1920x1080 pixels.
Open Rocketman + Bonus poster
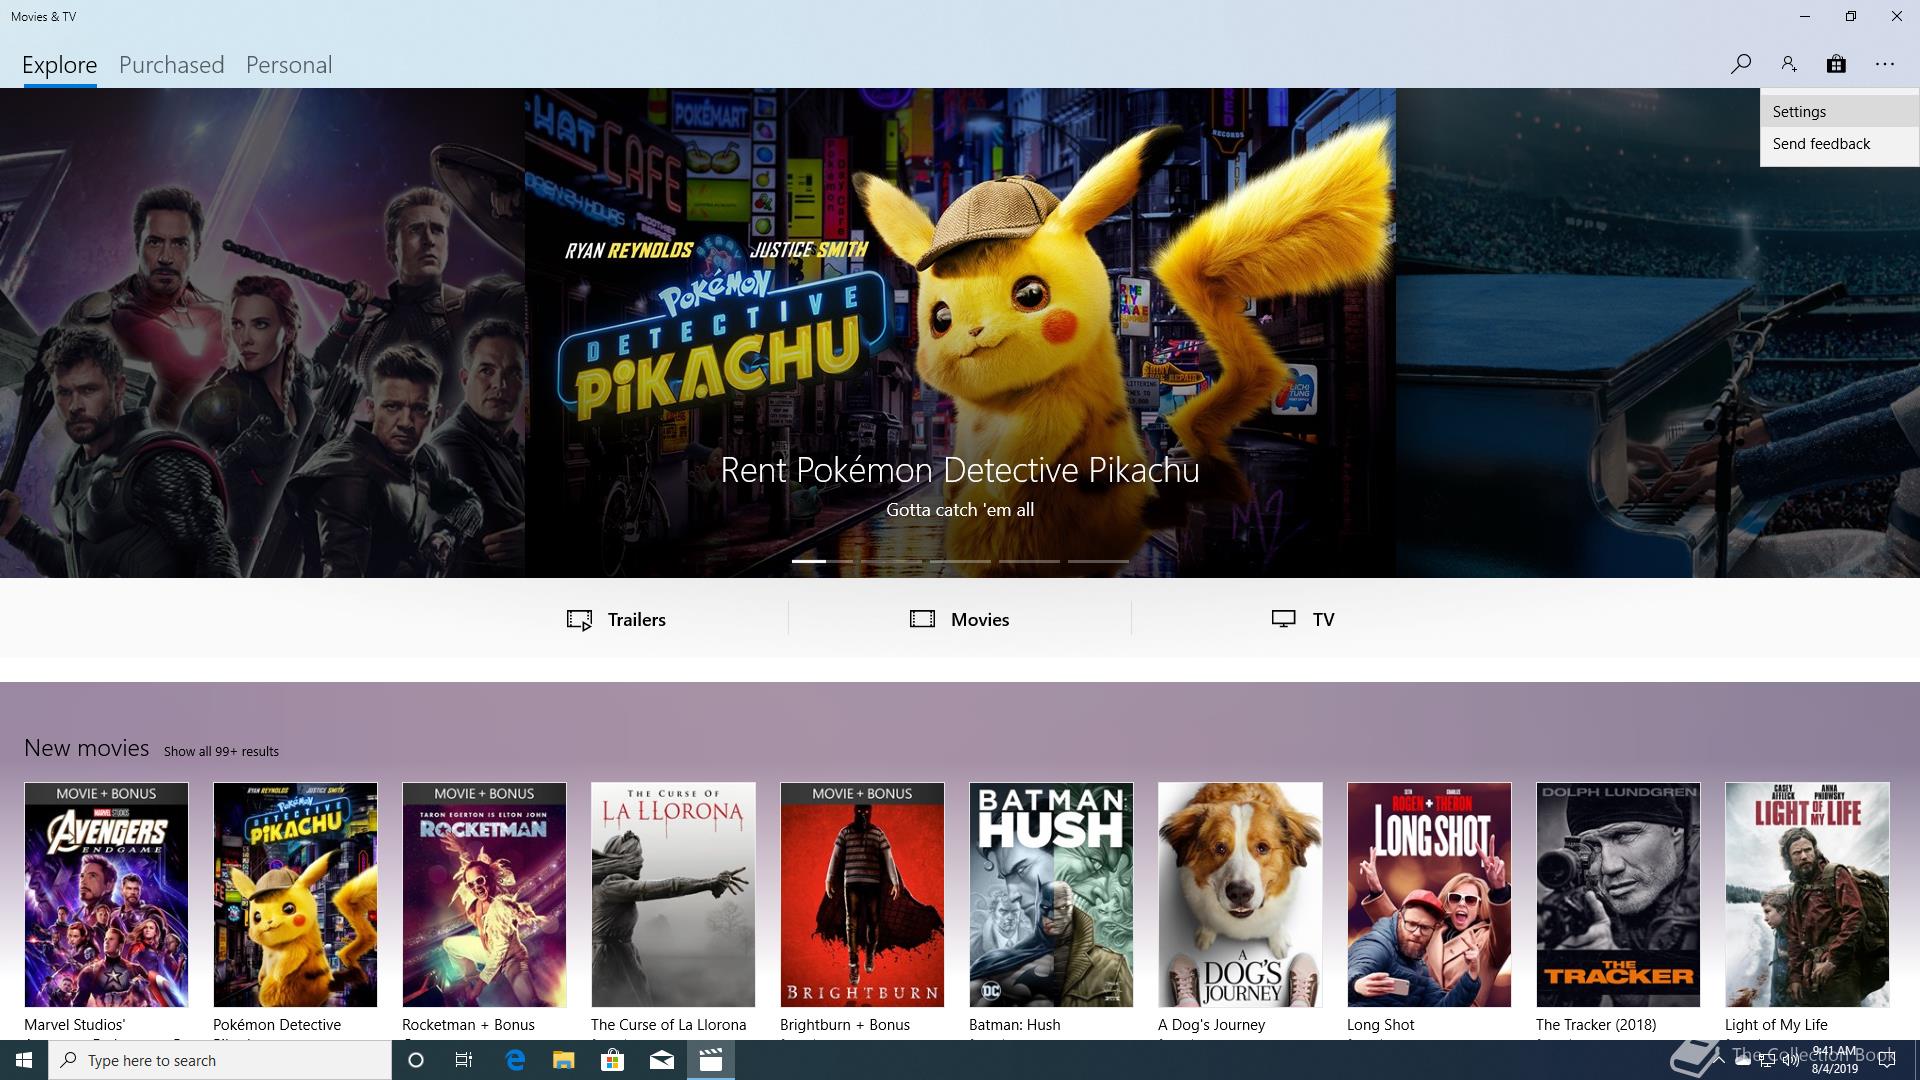484,895
